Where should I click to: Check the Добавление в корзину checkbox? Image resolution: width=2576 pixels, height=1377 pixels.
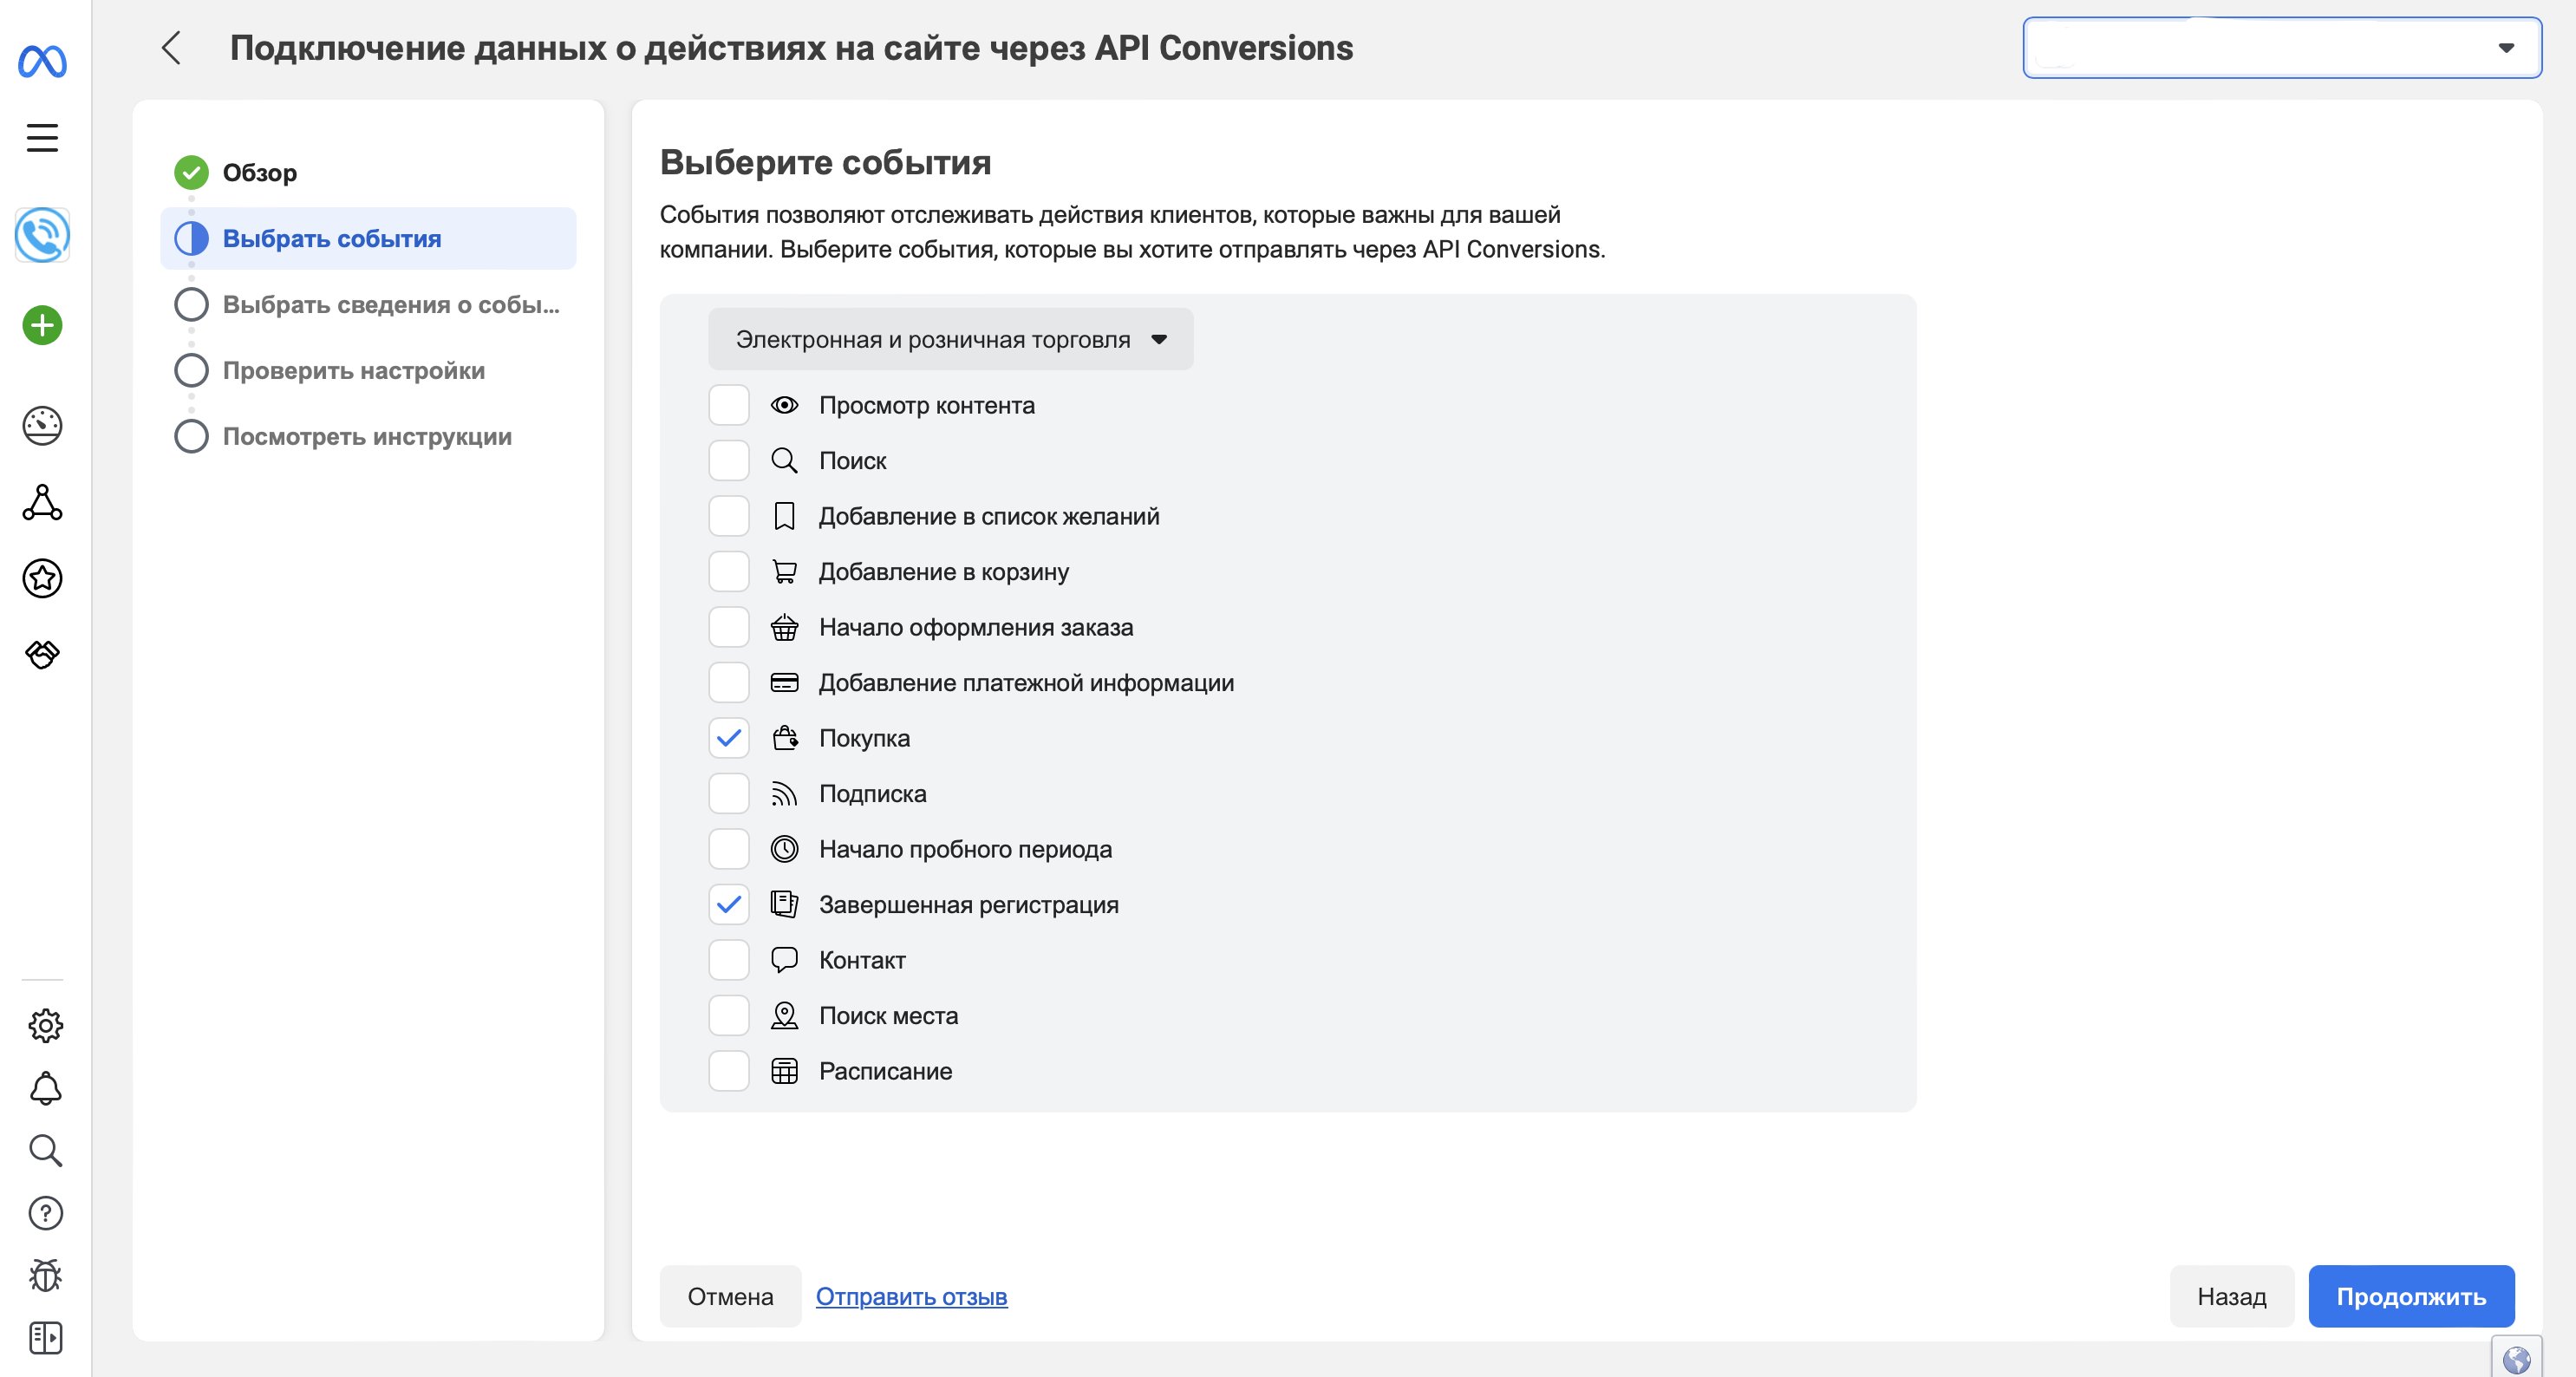(x=729, y=572)
